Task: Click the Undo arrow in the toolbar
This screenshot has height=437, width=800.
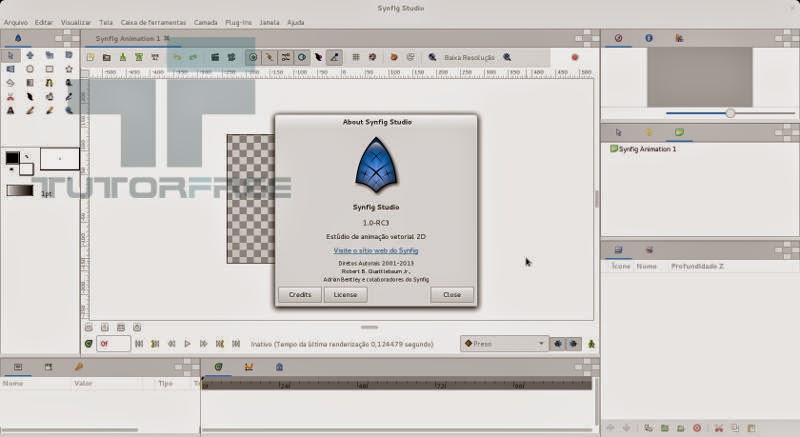Action: (x=177, y=57)
